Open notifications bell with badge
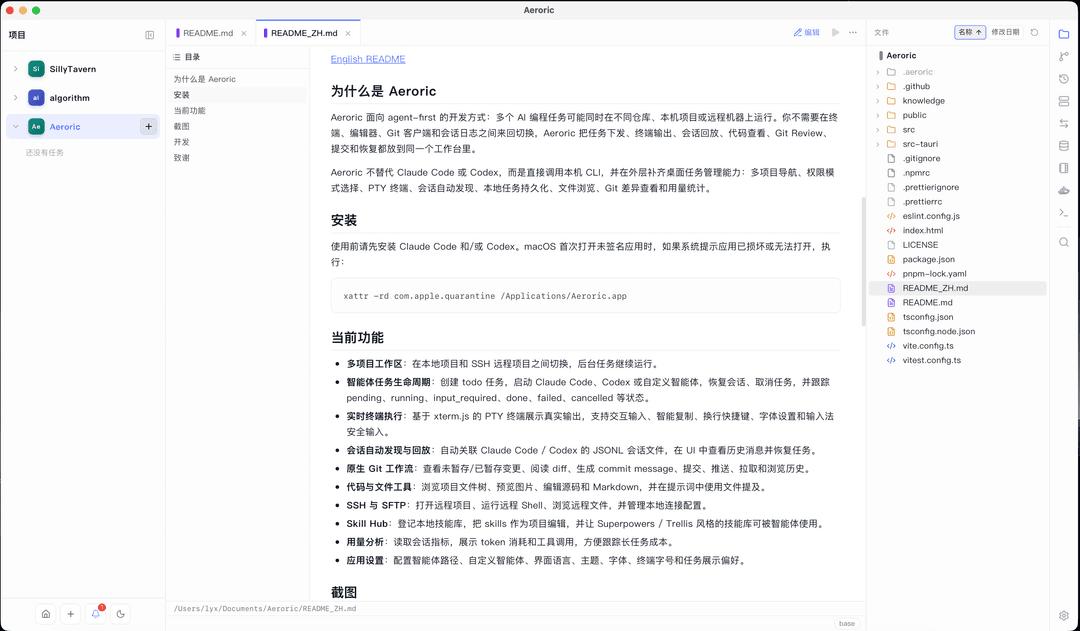Viewport: 1080px width, 631px height. coord(96,614)
